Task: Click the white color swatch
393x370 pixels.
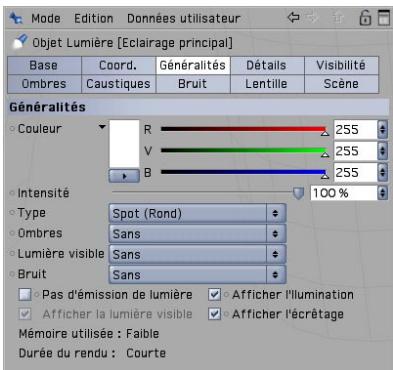Action: coord(124,144)
